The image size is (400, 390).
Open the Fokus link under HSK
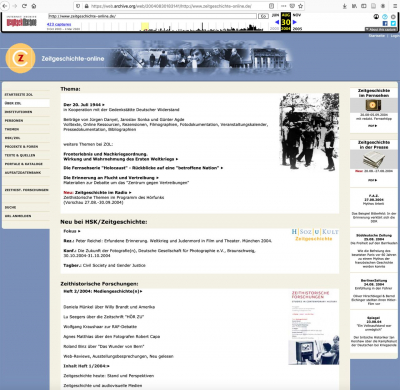click(72, 231)
